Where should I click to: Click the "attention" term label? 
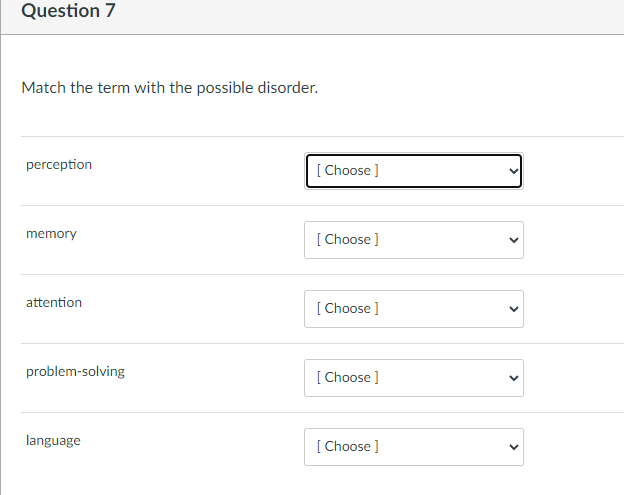[x=54, y=302]
